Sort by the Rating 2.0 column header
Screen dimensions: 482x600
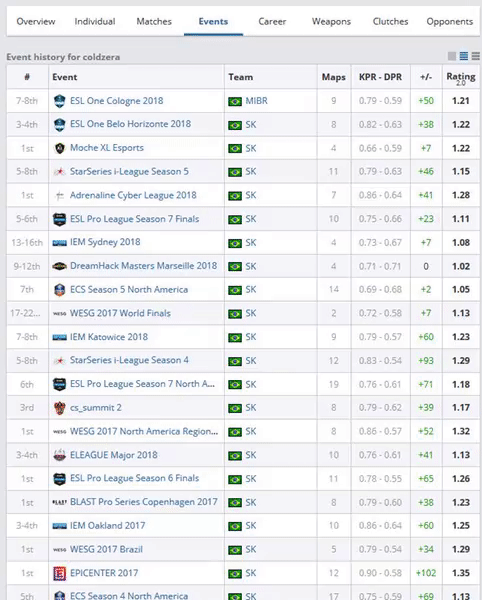pos(461,78)
